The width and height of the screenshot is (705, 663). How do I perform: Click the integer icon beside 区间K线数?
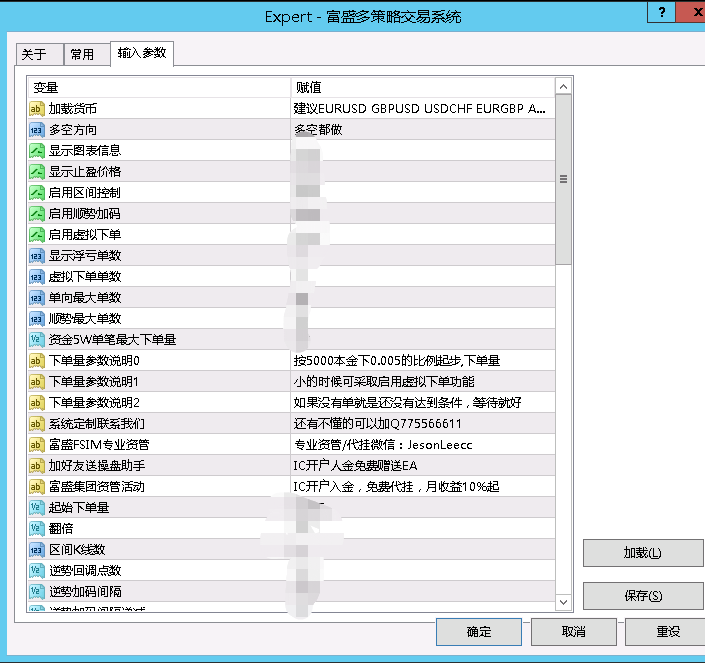pos(37,550)
